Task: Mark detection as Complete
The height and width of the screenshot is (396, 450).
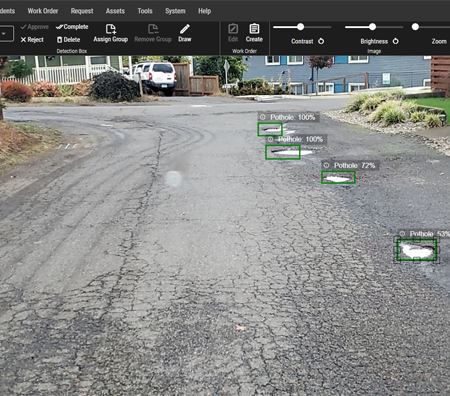Action: 72,27
